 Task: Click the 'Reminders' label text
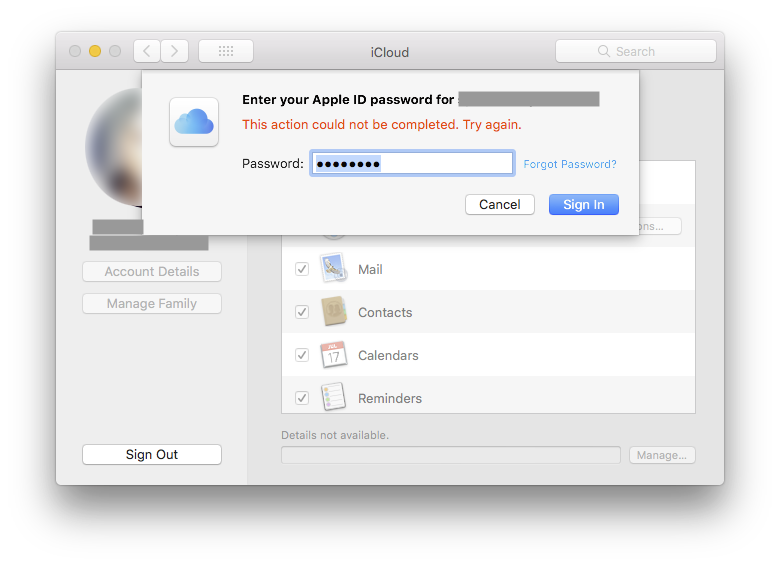tap(390, 398)
